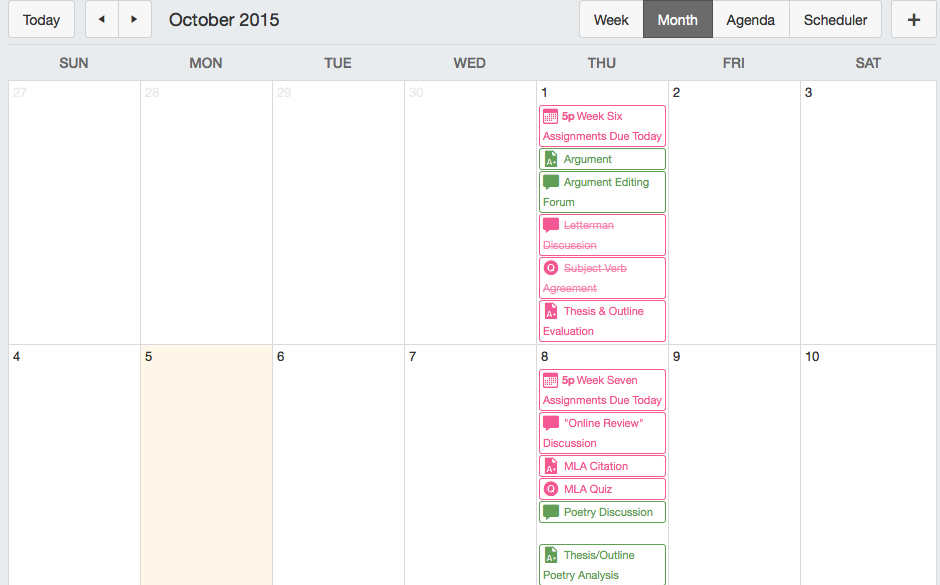Select the Month view tab

677,20
